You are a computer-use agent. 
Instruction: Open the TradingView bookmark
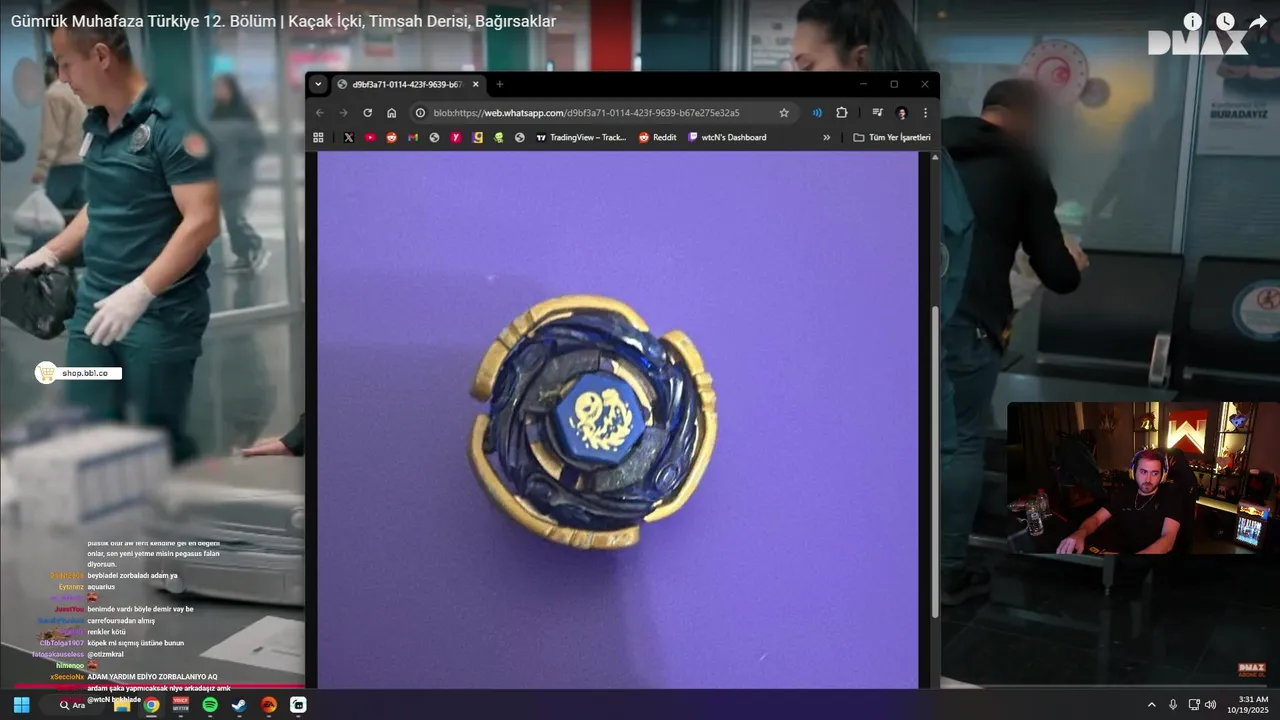coord(581,137)
